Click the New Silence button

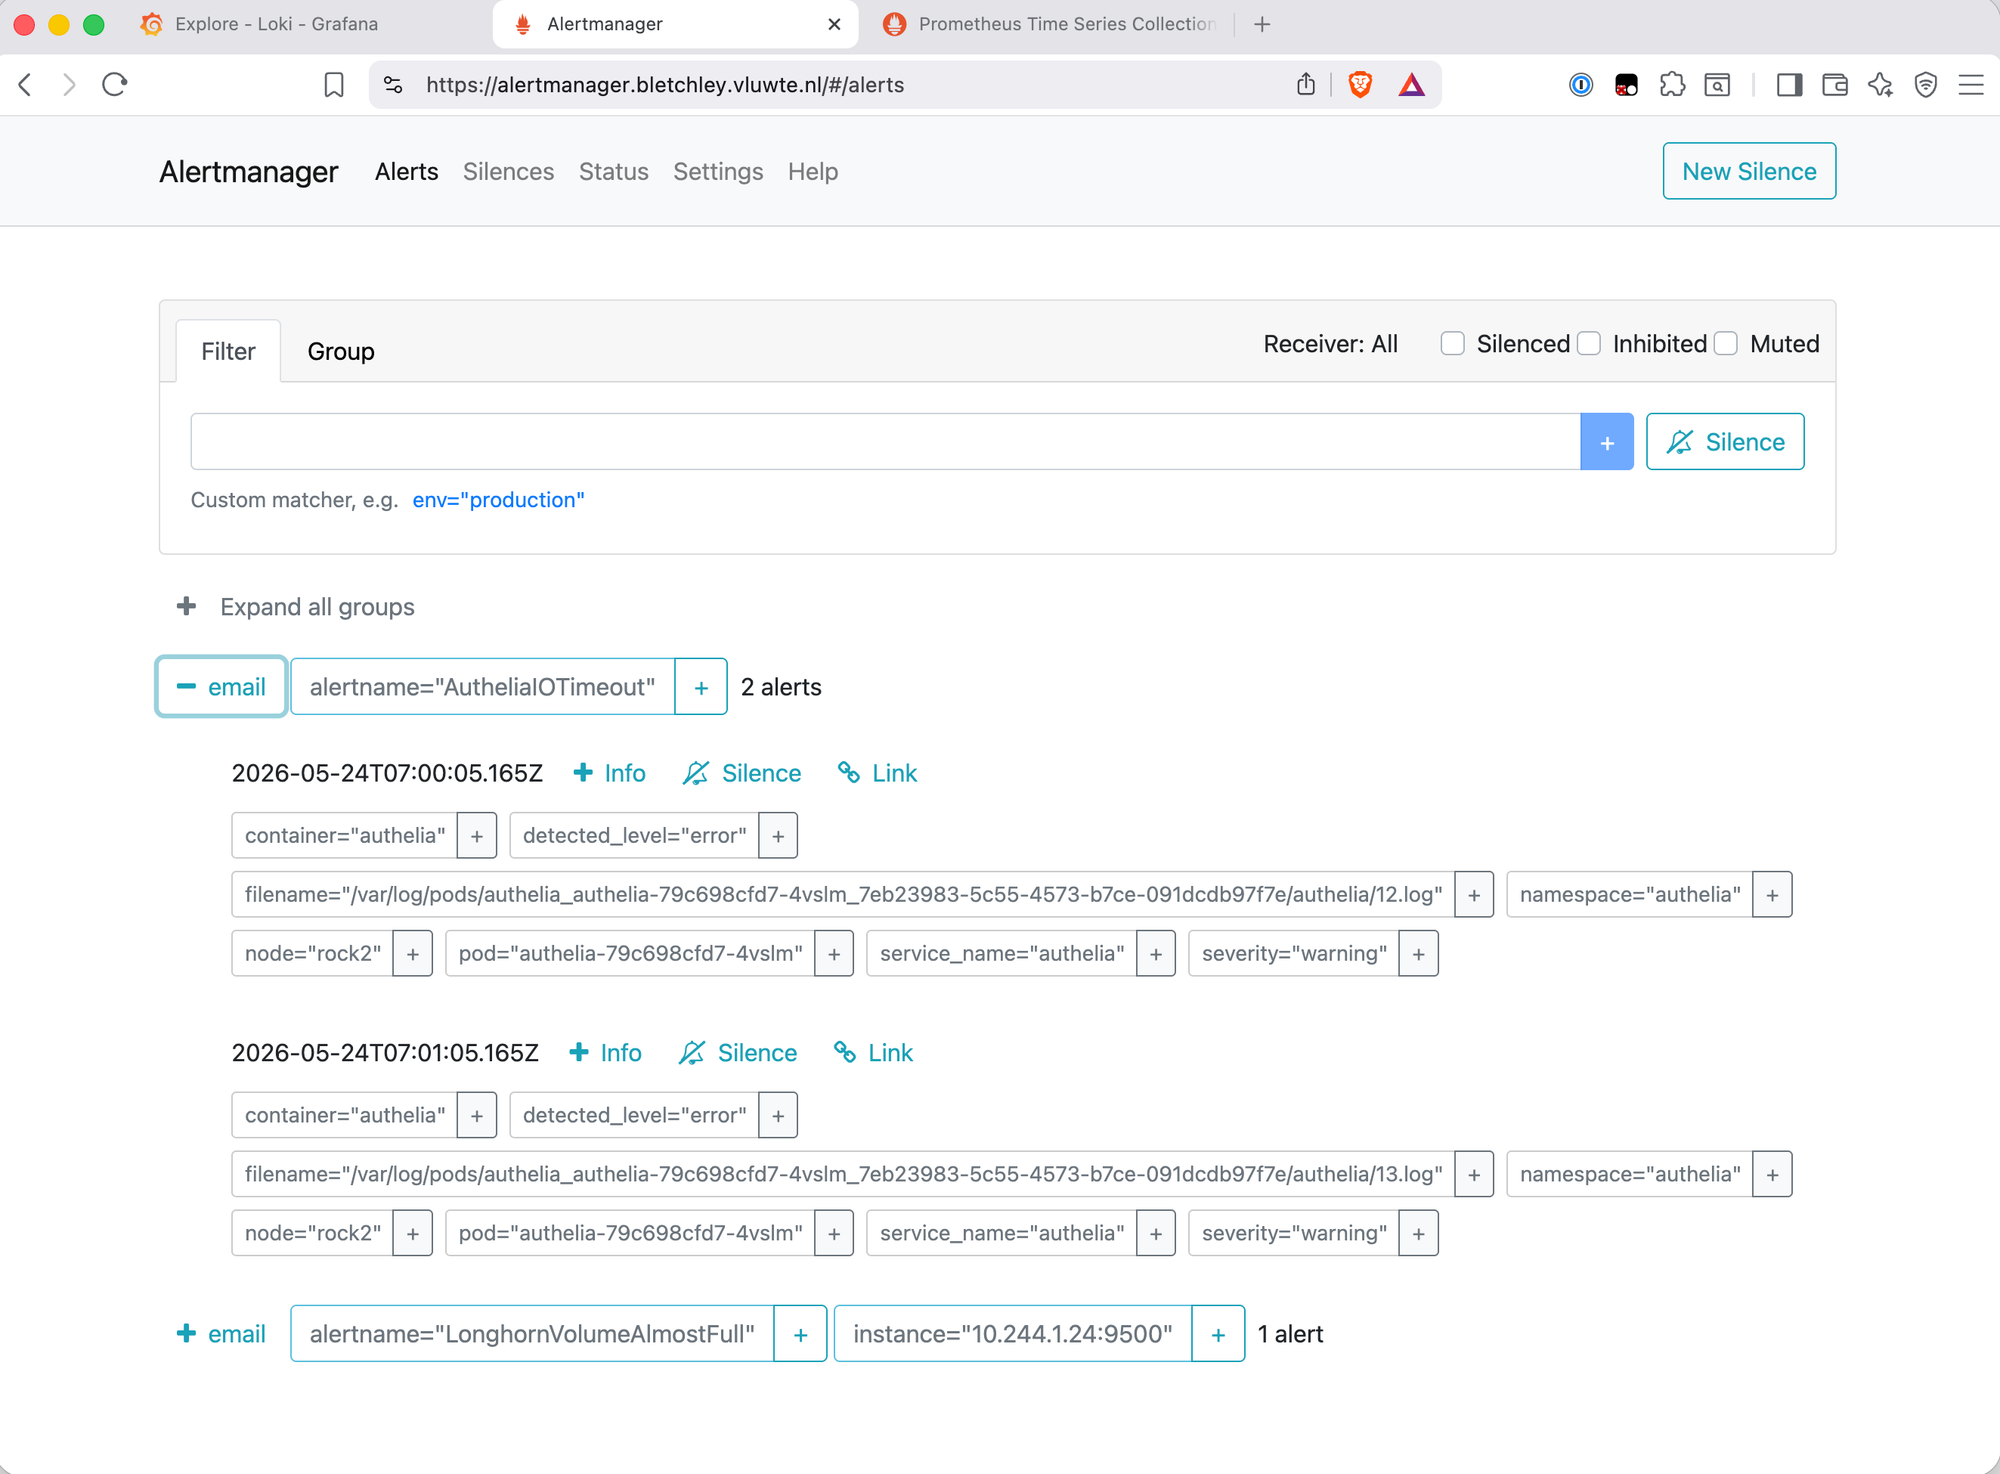pyautogui.click(x=1749, y=171)
